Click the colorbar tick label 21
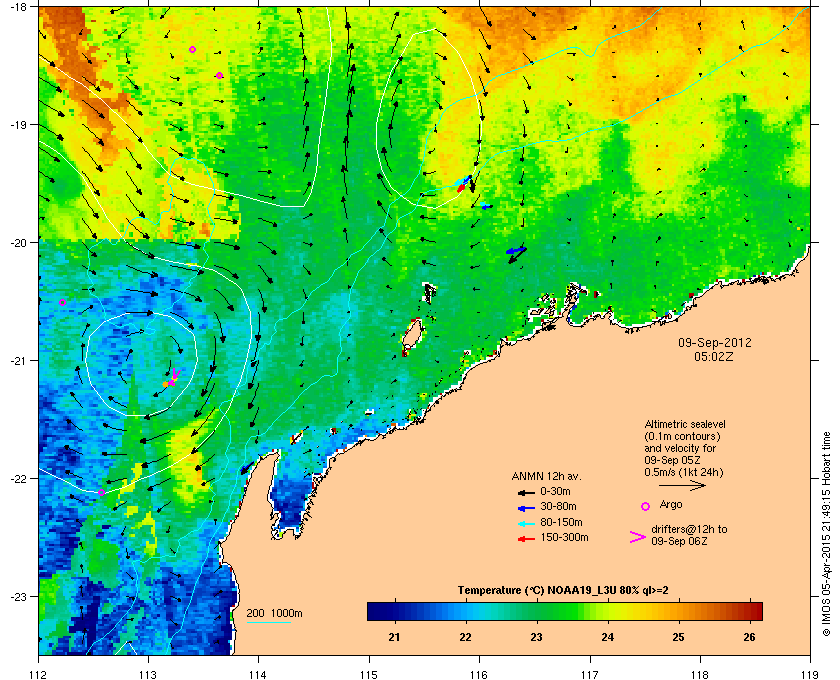 [x=394, y=637]
